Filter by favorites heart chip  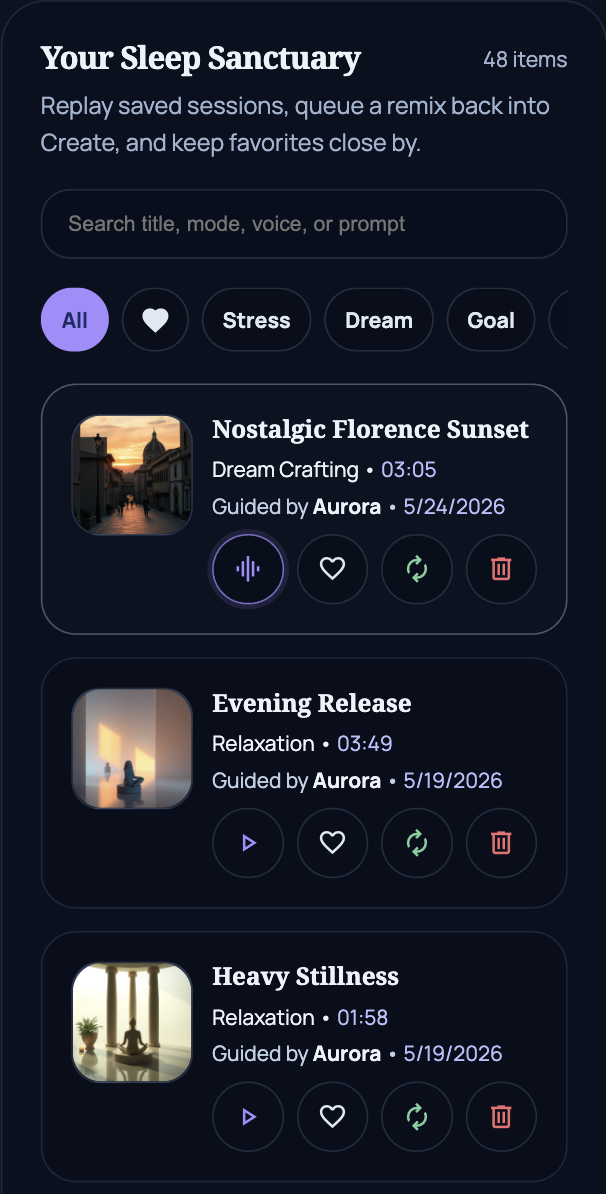155,320
